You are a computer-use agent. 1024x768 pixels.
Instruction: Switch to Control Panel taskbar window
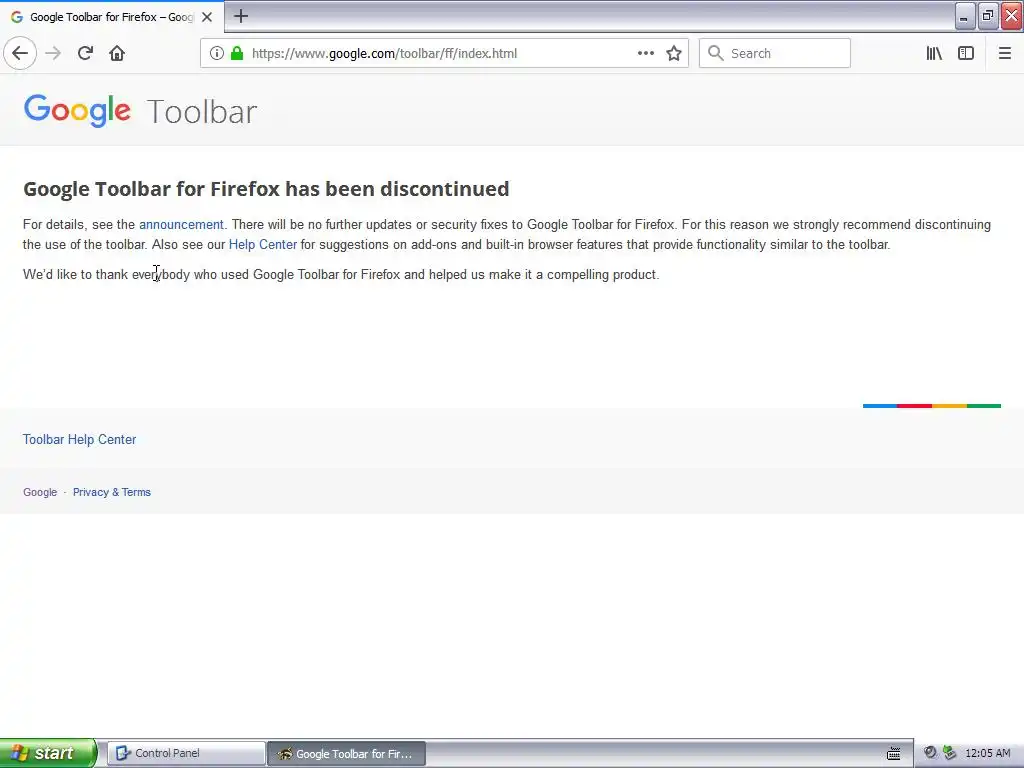tap(186, 753)
